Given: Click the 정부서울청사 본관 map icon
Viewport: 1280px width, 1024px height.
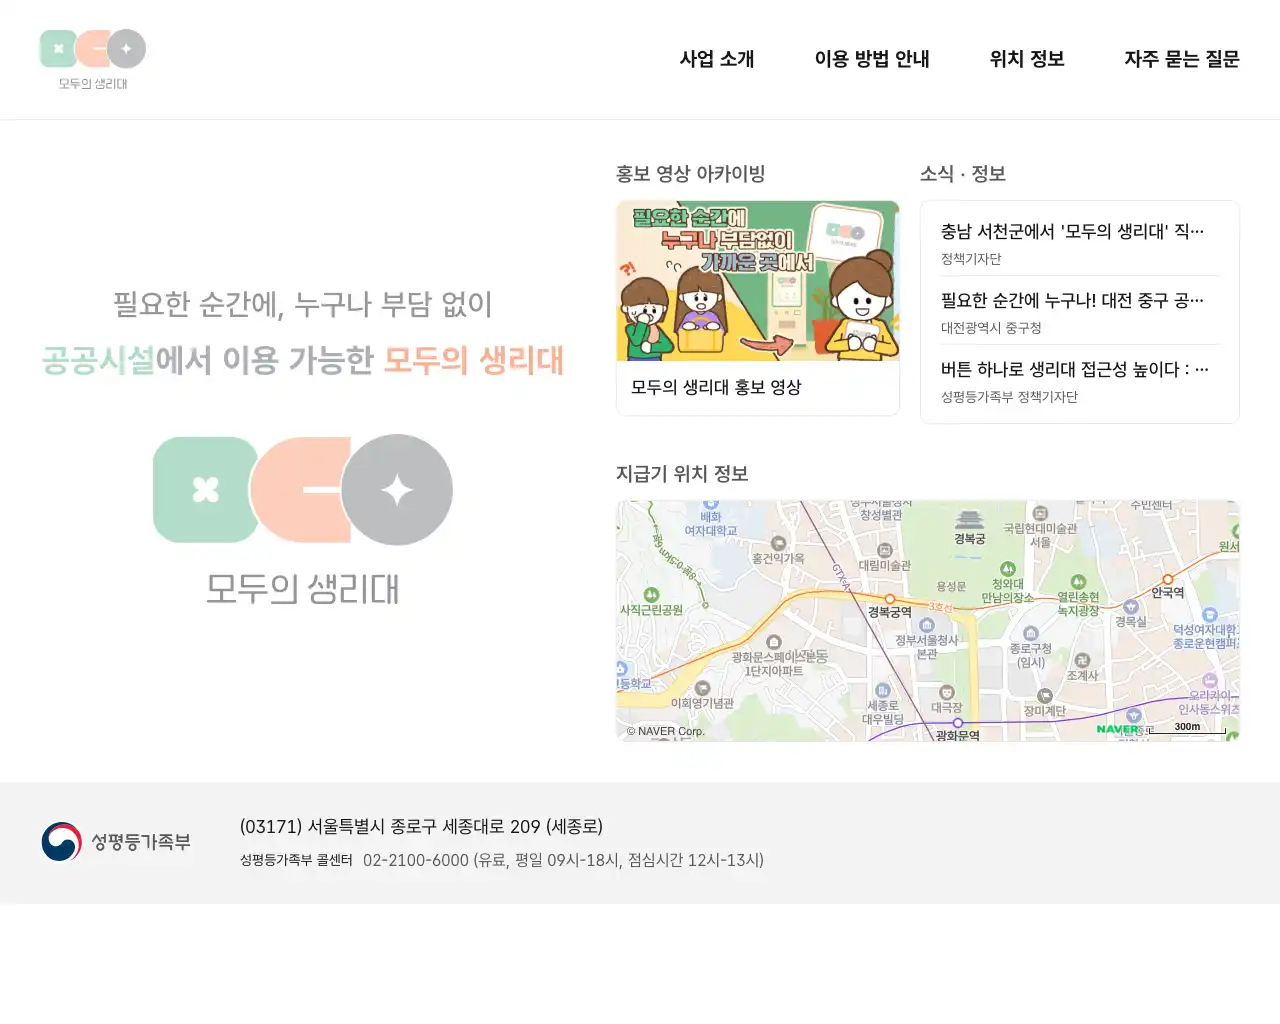Looking at the screenshot, I should [926, 626].
